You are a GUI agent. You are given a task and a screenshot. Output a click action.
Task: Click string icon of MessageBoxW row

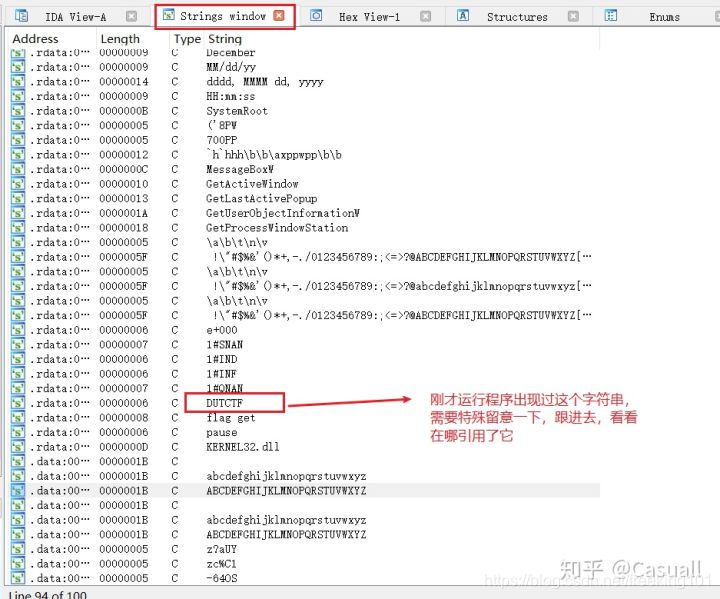tap(17, 170)
